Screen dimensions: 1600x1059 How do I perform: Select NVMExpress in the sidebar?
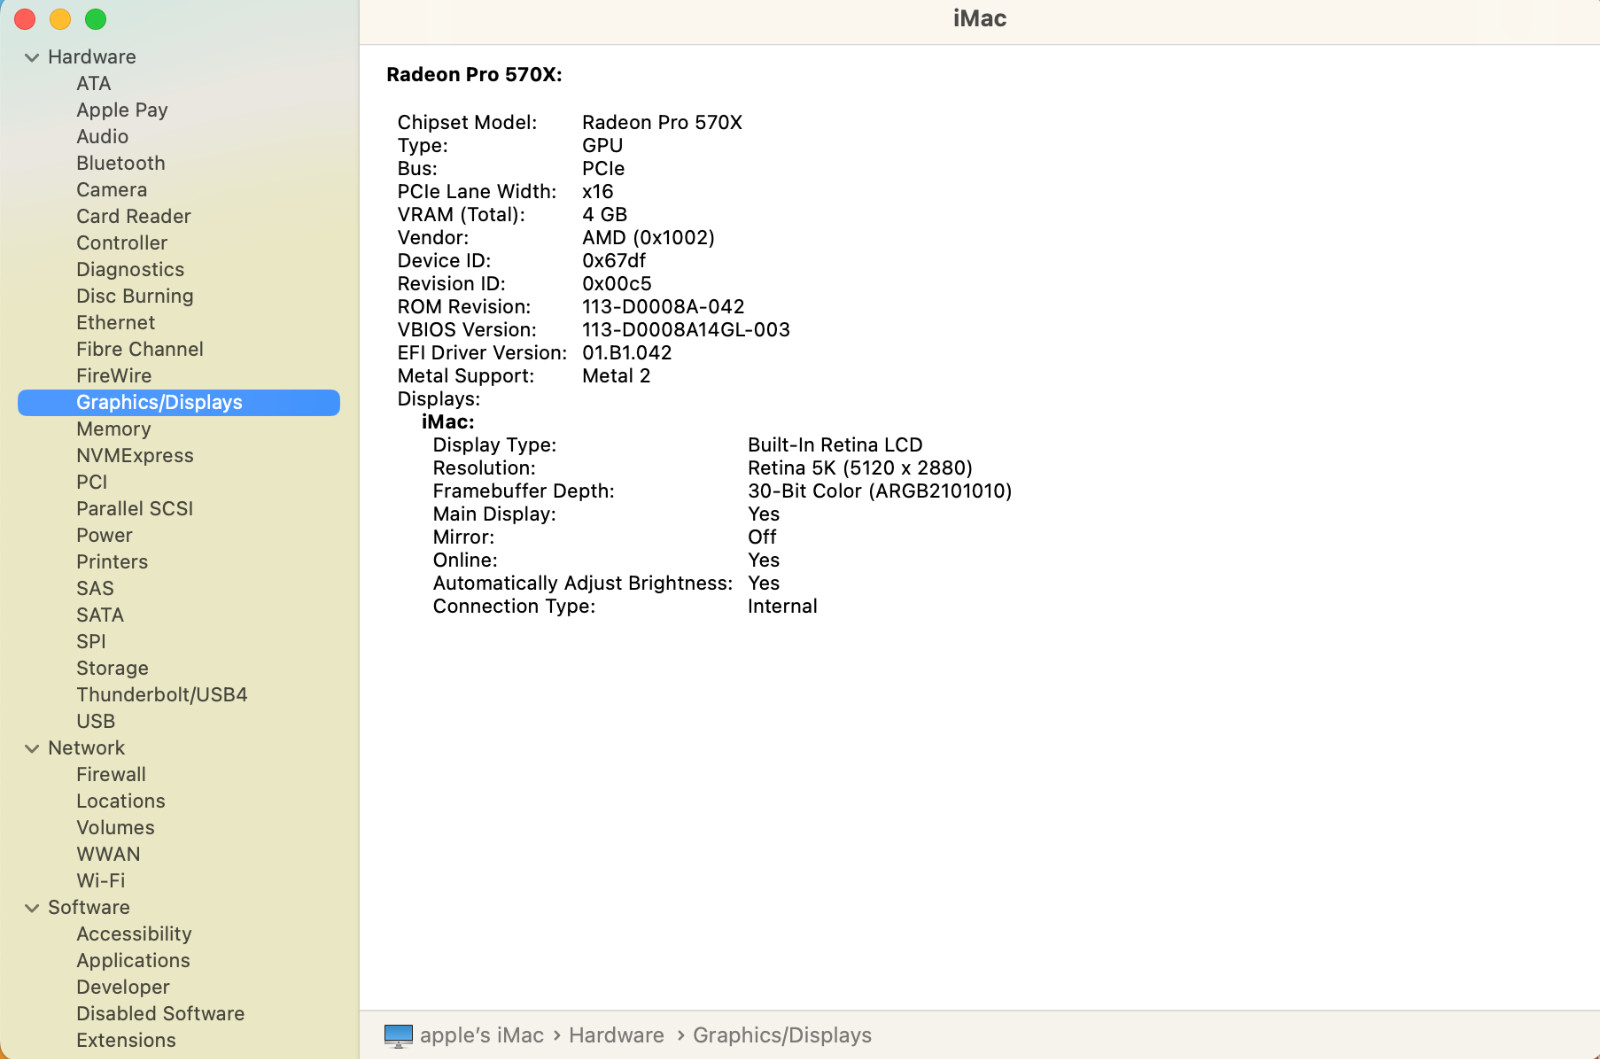(x=135, y=456)
